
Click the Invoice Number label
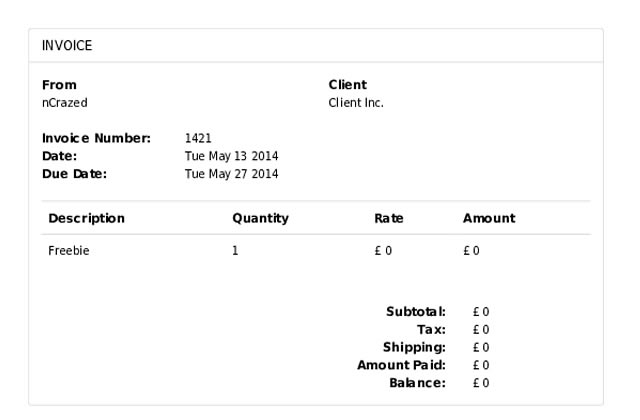click(x=96, y=138)
